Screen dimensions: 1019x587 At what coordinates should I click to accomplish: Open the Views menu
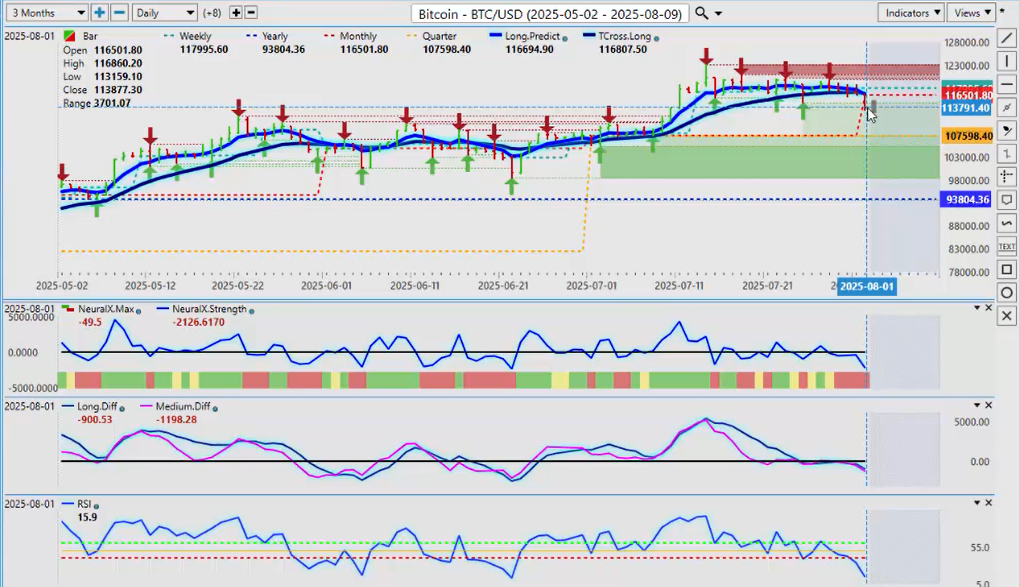[972, 13]
